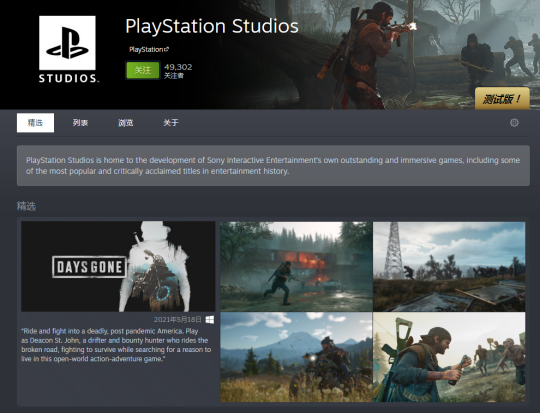Click the PlayStation Studios logo
The width and height of the screenshot is (540, 413).
(68, 49)
